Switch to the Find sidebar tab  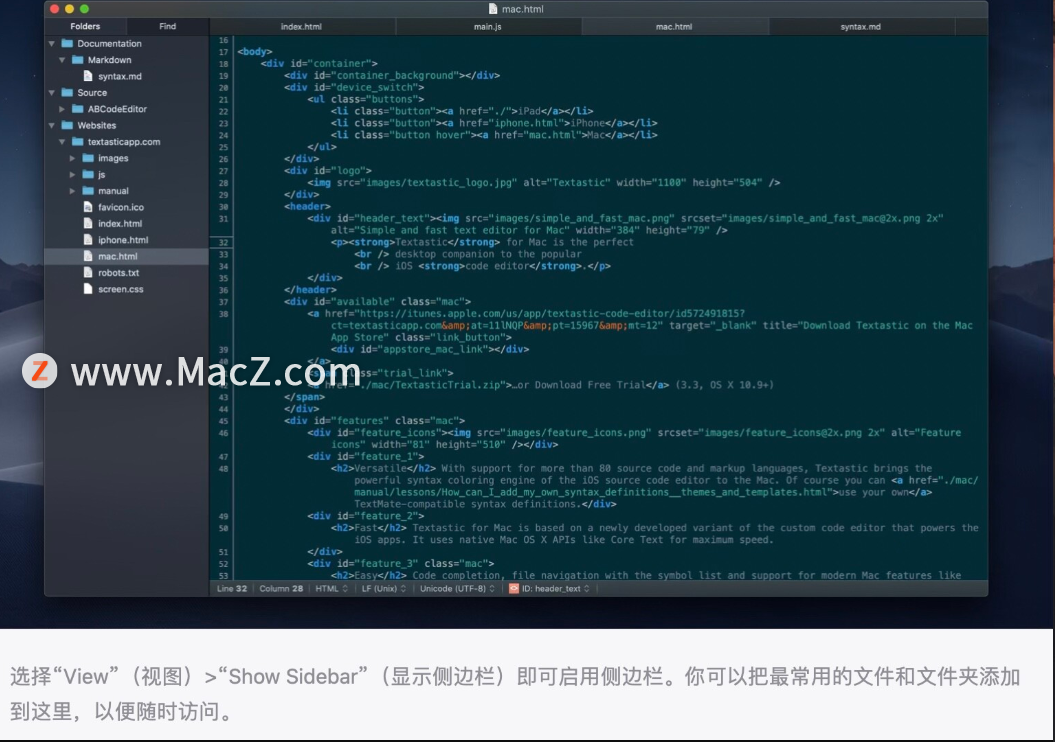(x=168, y=26)
